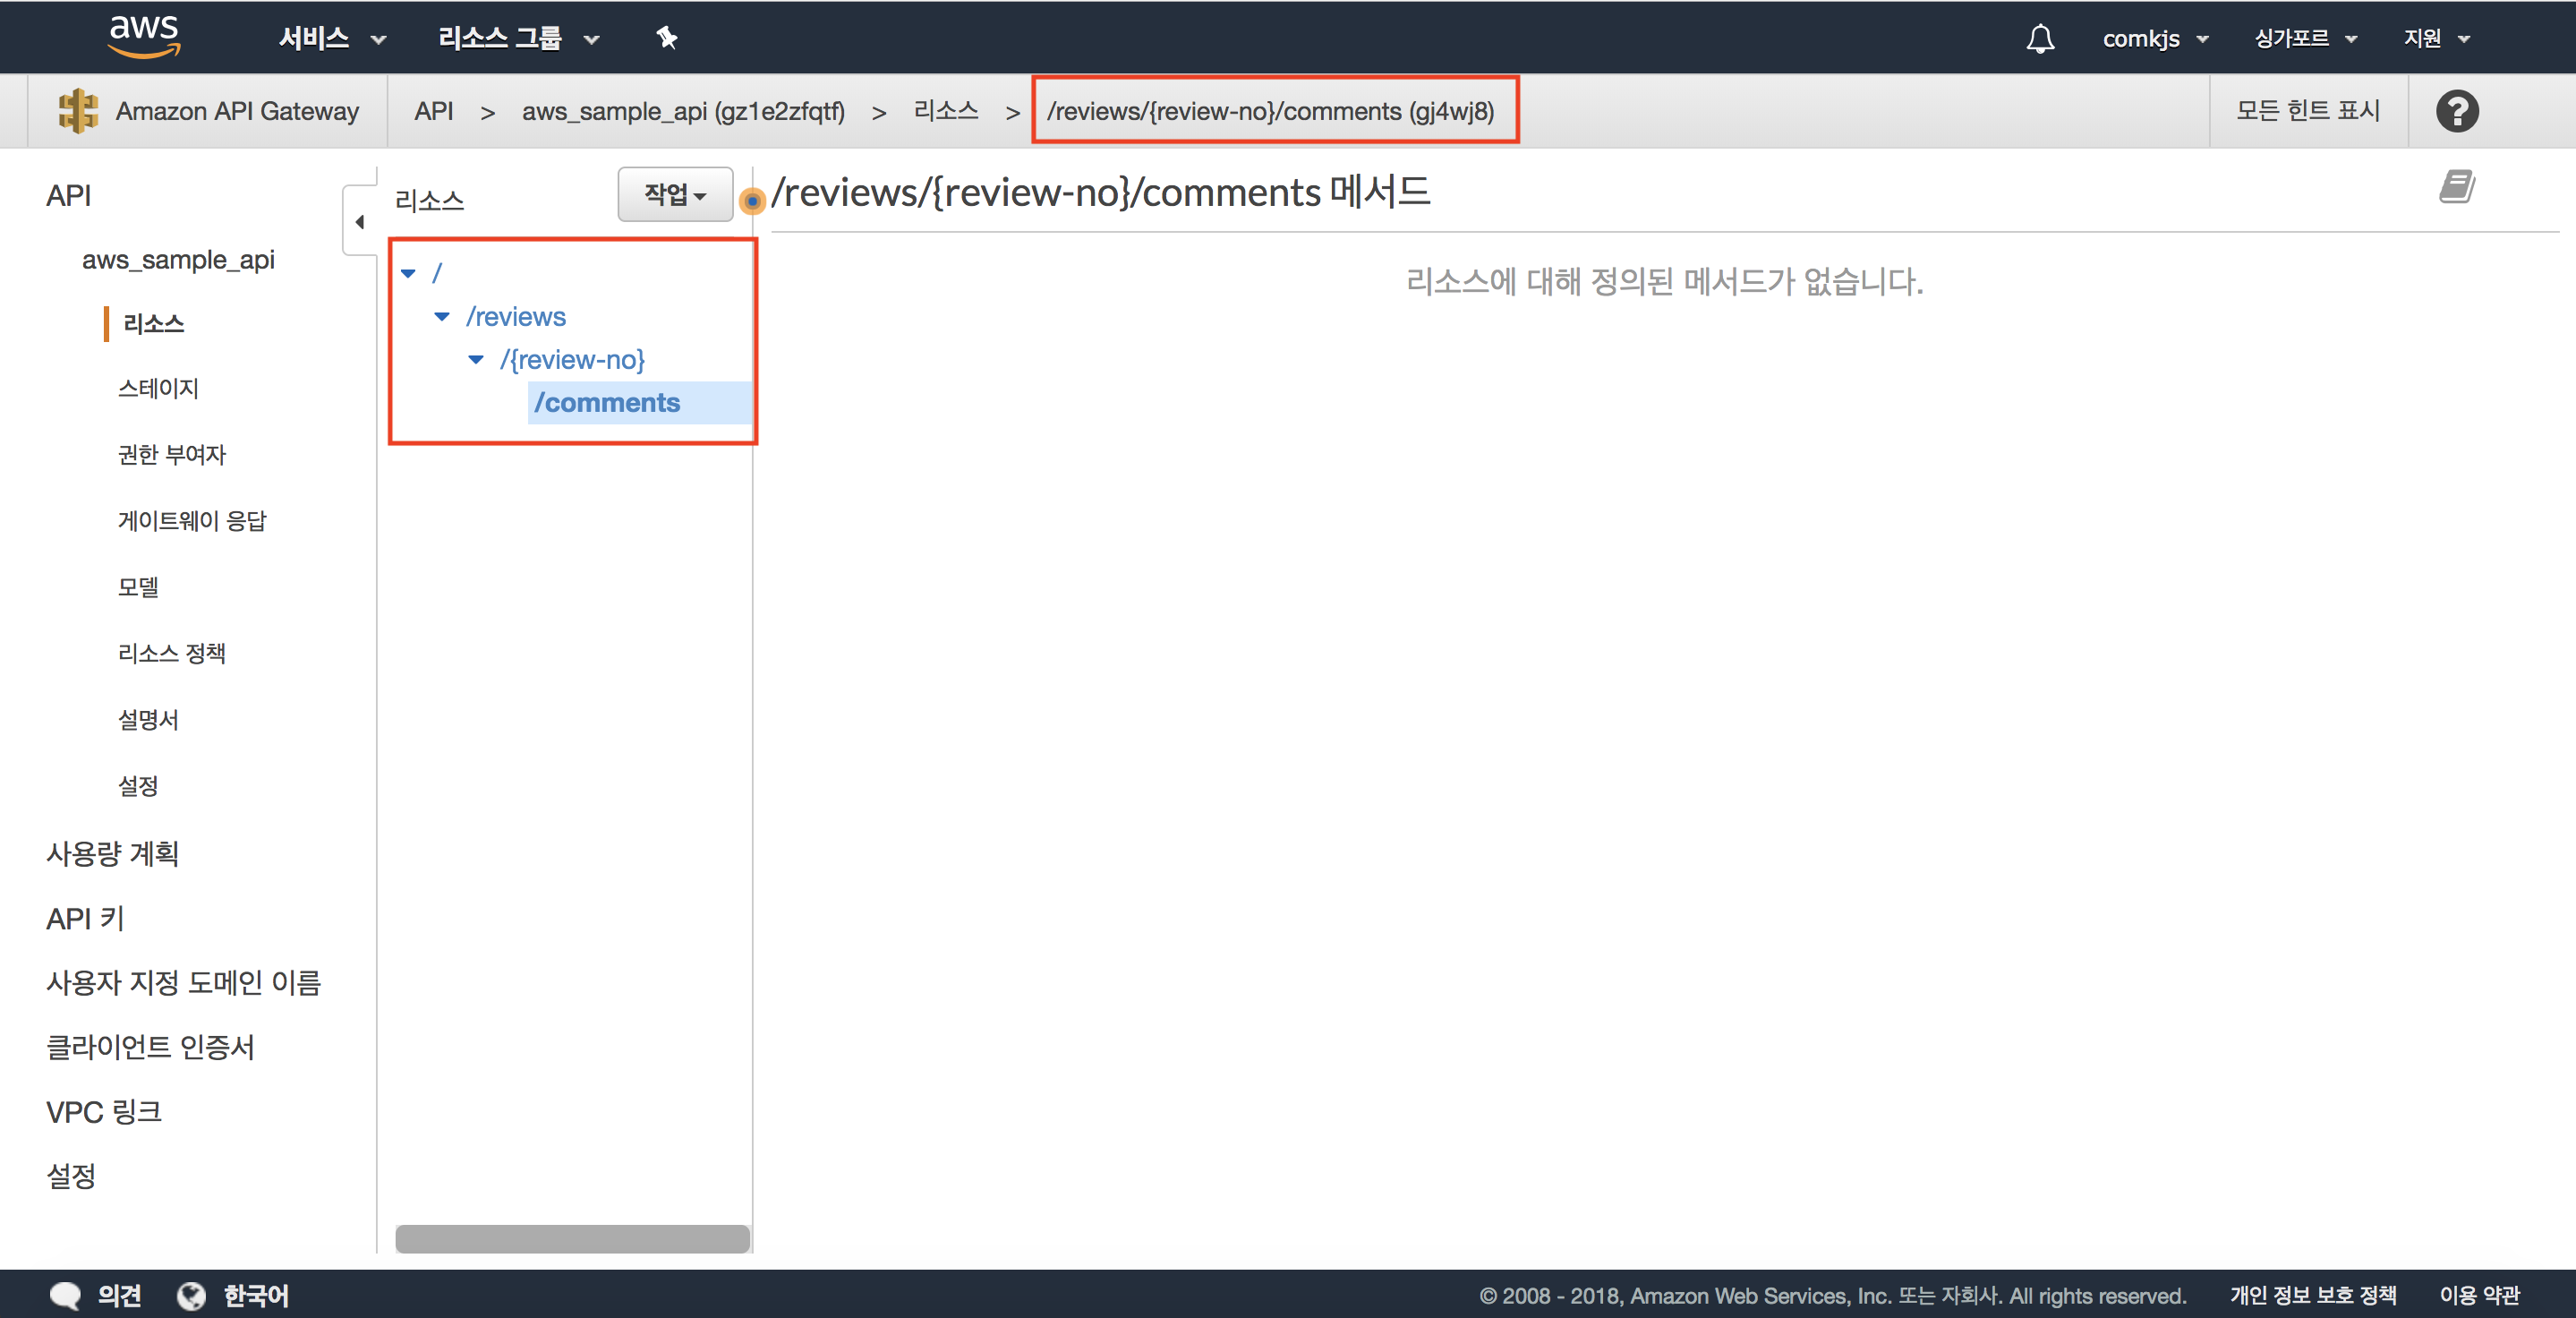Open the notifications bell icon
This screenshot has width=2576, height=1318.
[2040, 38]
